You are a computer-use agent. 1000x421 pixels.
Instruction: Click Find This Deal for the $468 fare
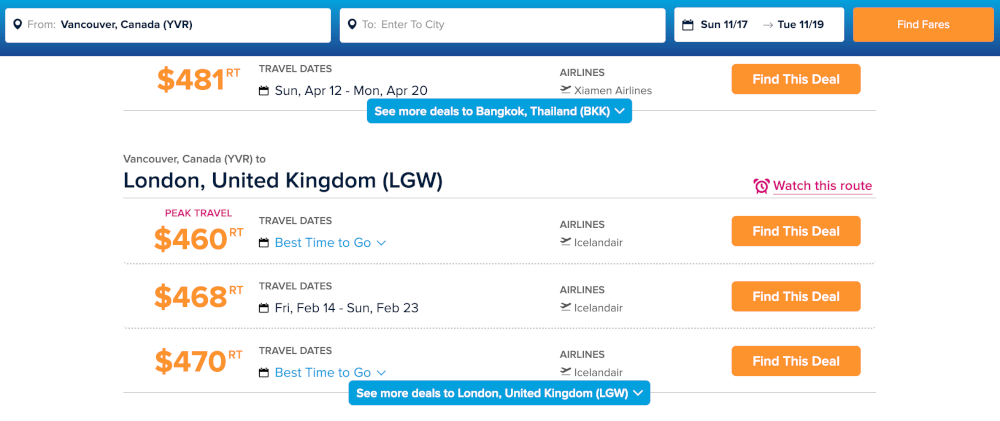coord(796,297)
